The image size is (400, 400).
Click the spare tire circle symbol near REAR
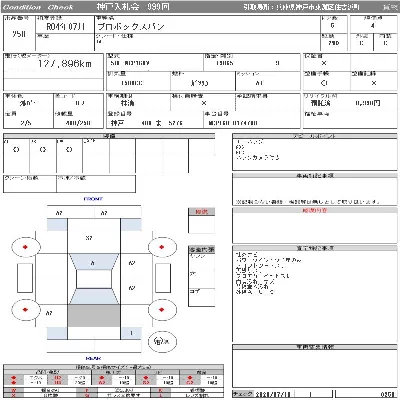[x=162, y=341]
